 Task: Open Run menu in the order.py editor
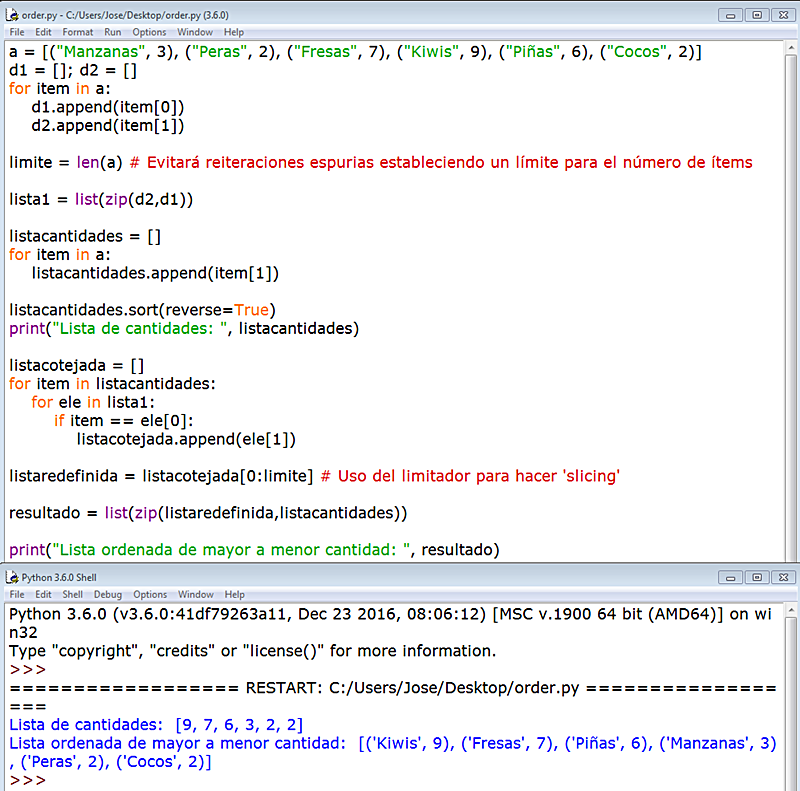click(113, 32)
